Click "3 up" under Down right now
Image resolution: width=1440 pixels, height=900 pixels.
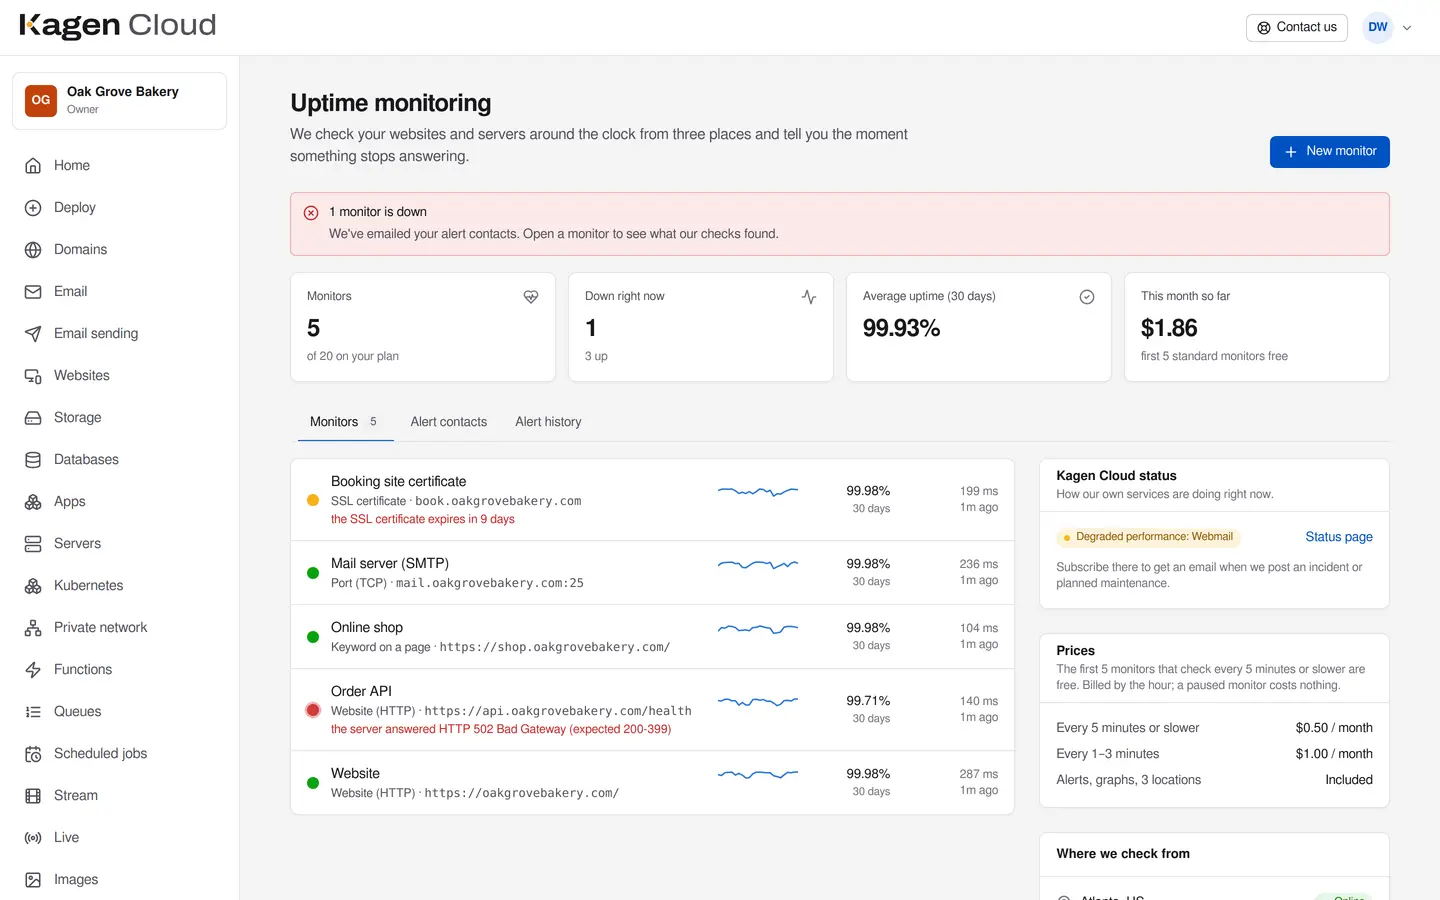[596, 357]
